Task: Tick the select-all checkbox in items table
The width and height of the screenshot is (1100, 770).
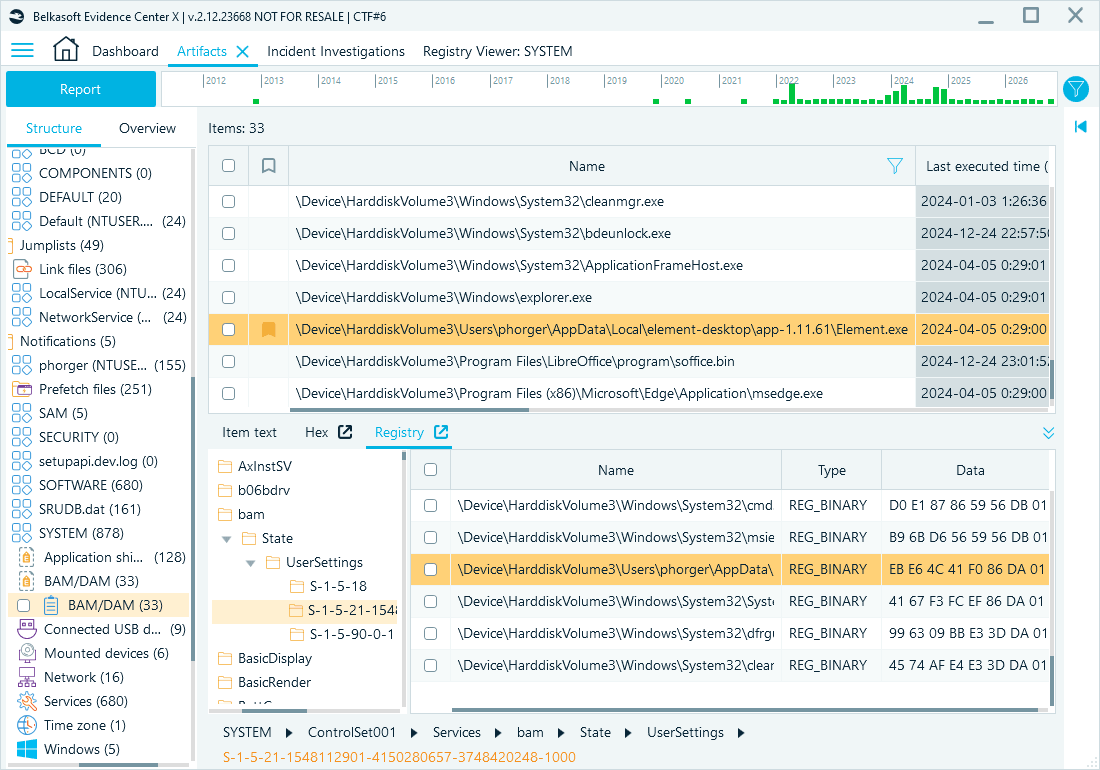Action: [228, 166]
